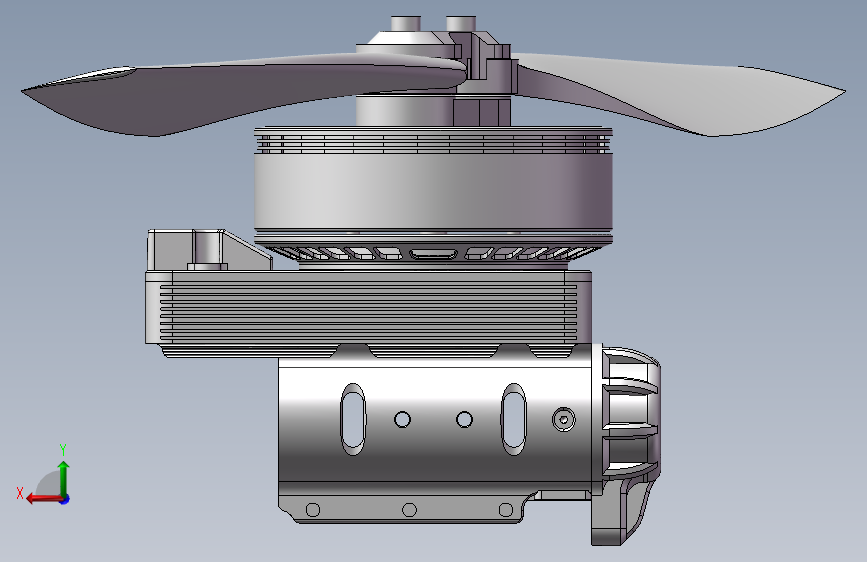Image resolution: width=867 pixels, height=562 pixels.
Task: Click the green Y axis arrow on the triad
Action: pos(64,478)
